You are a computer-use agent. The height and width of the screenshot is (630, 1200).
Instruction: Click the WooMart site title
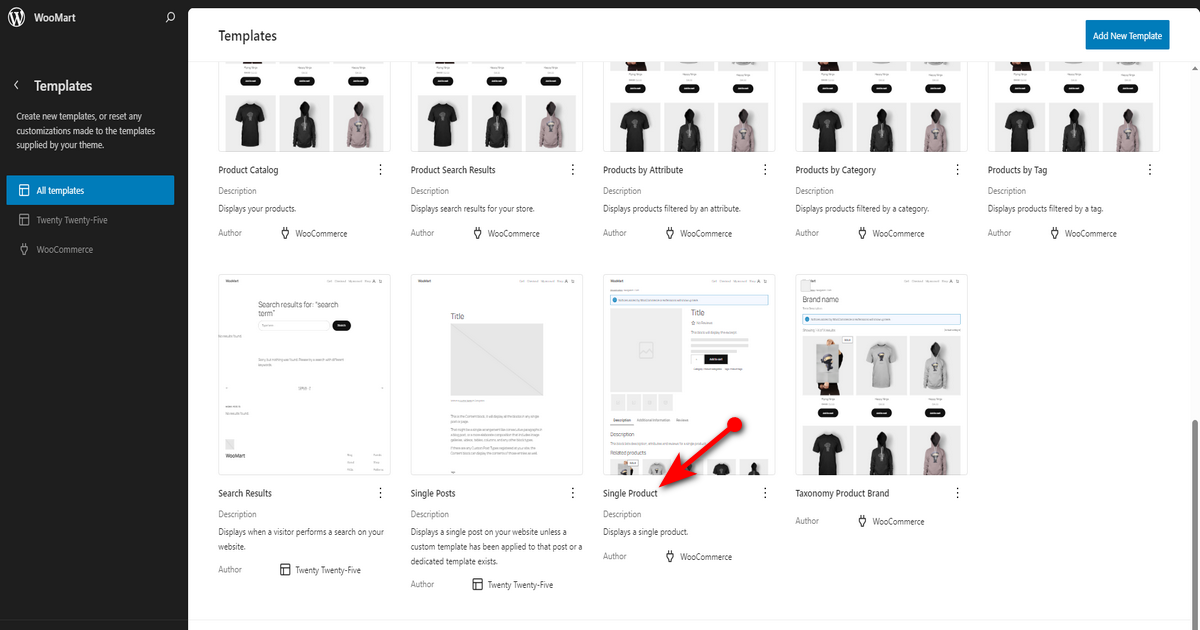(53, 18)
